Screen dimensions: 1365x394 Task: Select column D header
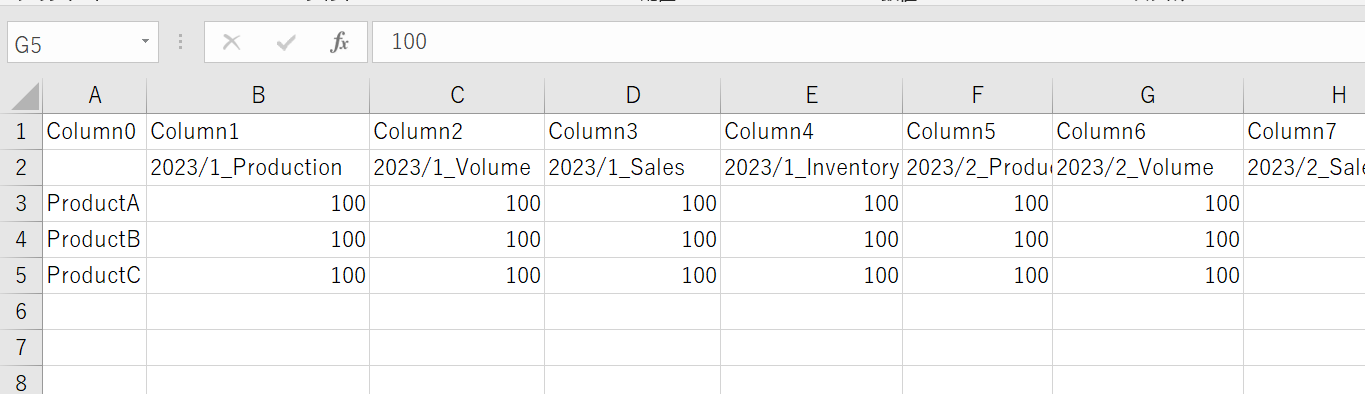[x=632, y=95]
